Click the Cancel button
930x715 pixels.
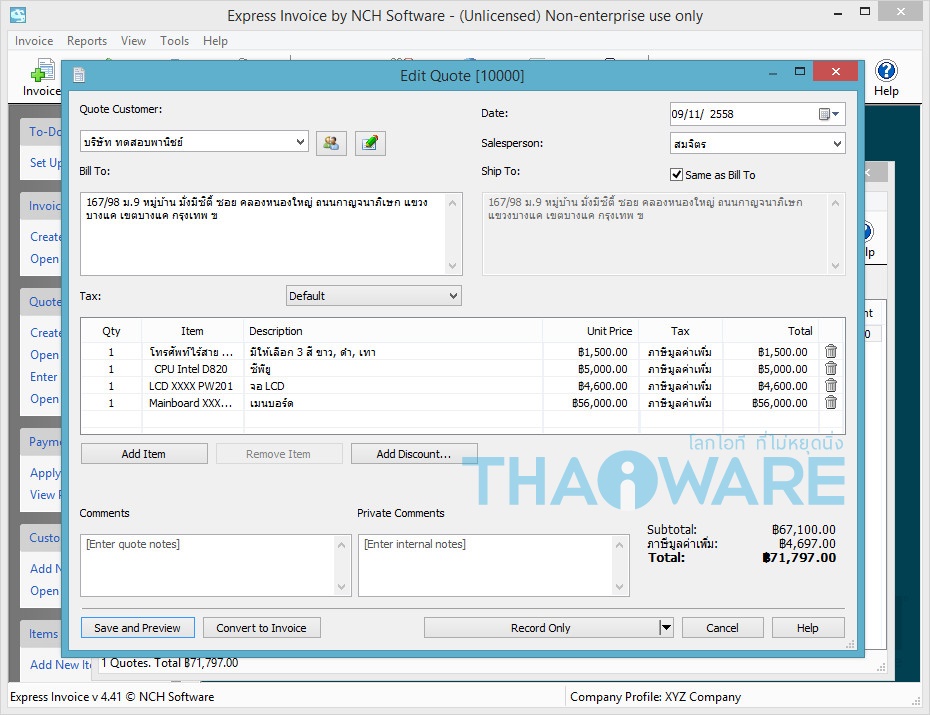[x=722, y=627]
